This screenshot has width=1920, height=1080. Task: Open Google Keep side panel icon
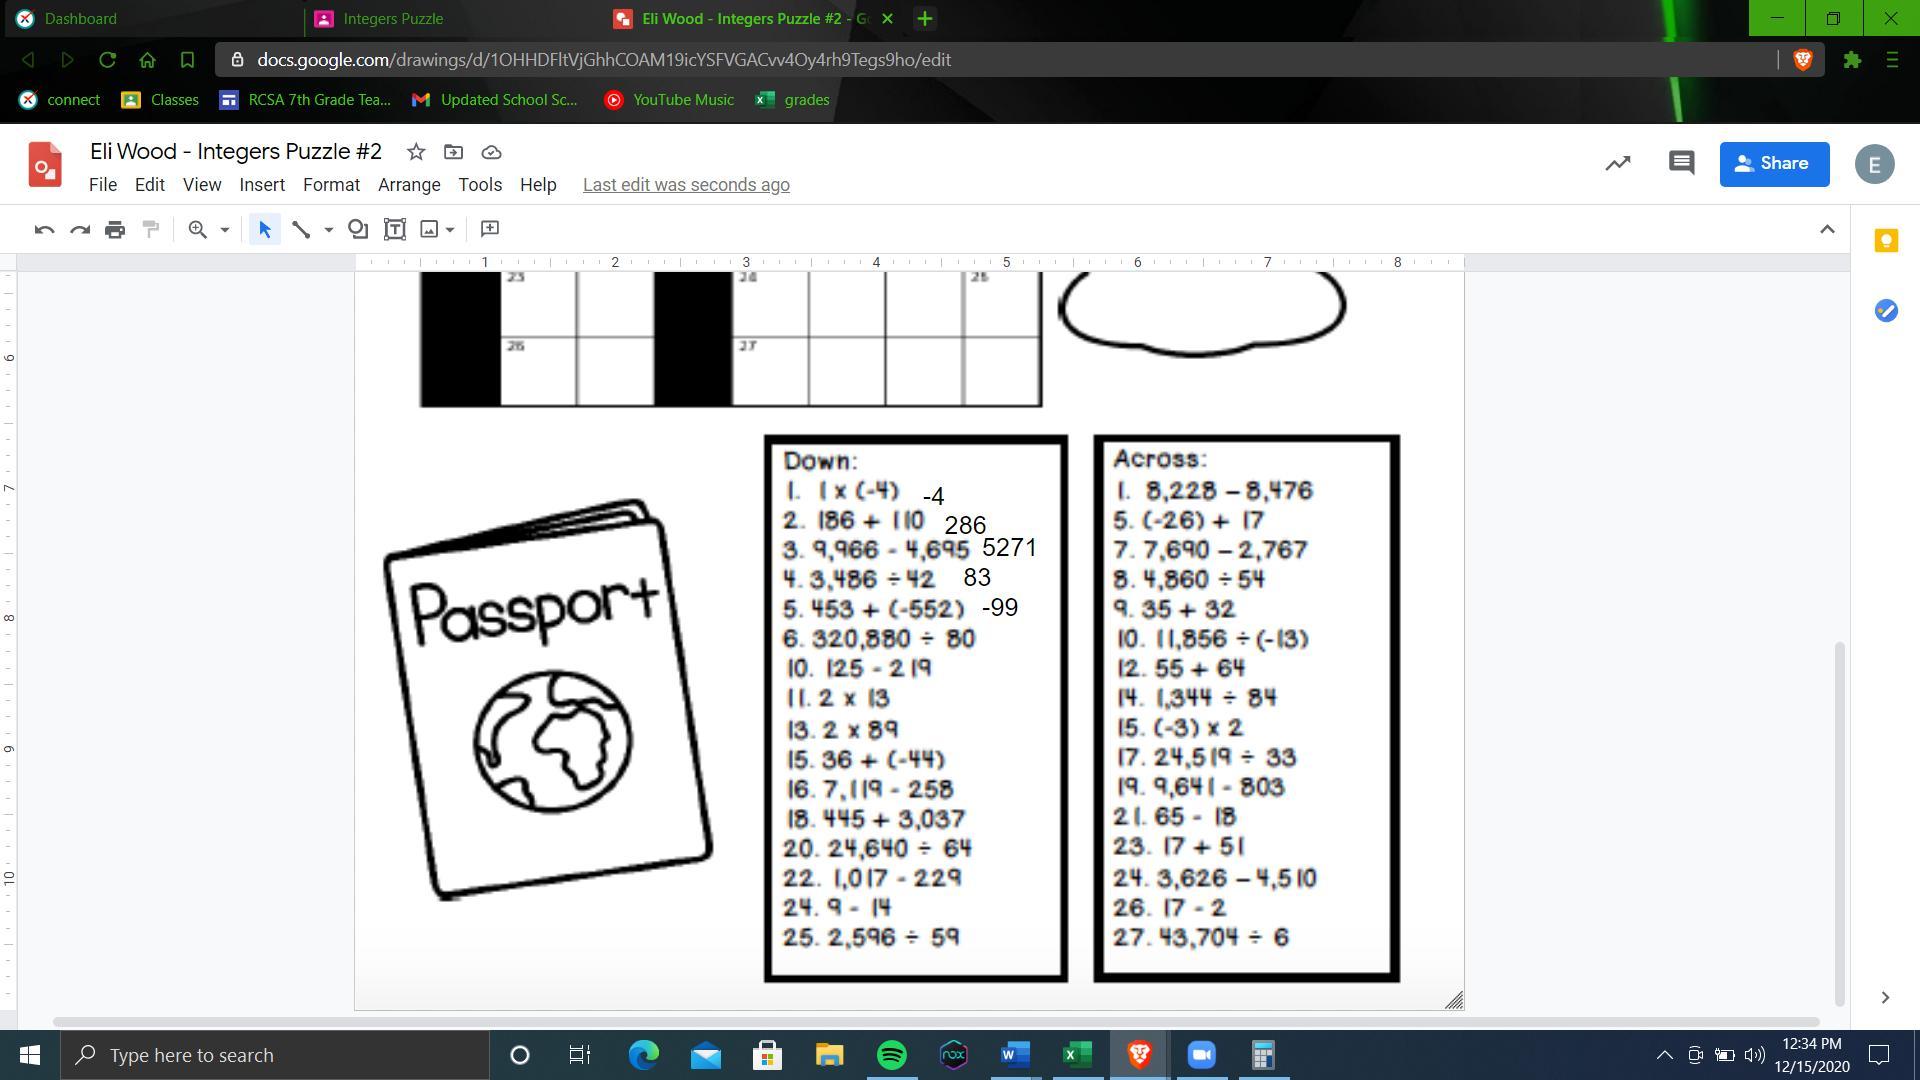point(1886,241)
